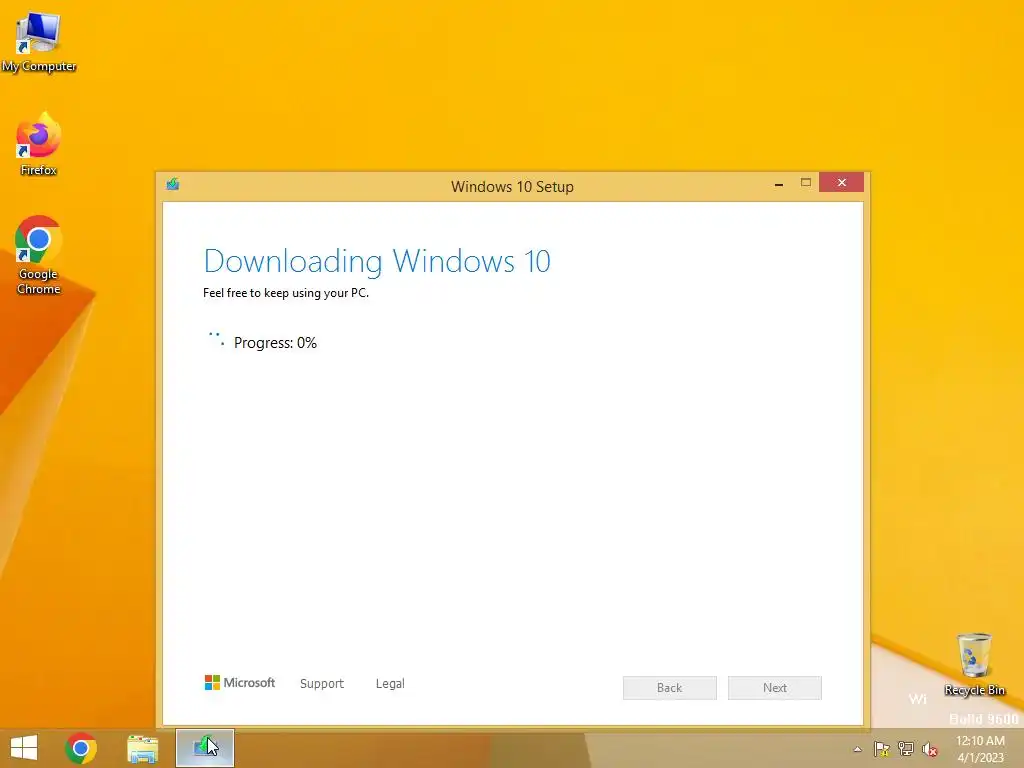Click the 'Downloading Windows 10' heading

coord(377,261)
